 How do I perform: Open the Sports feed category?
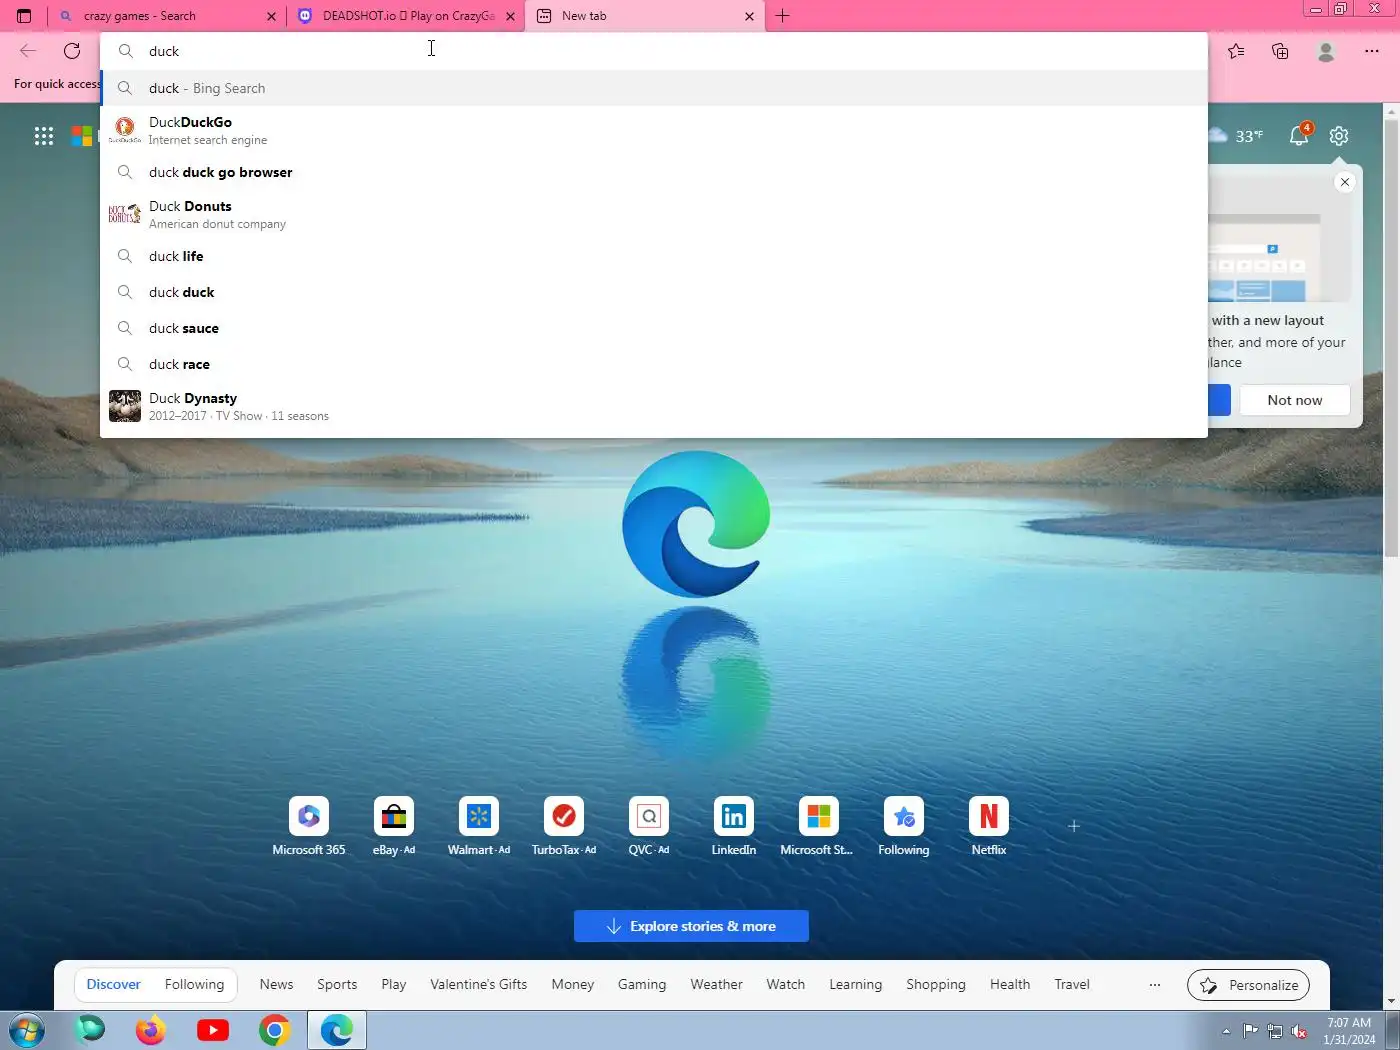[337, 985]
